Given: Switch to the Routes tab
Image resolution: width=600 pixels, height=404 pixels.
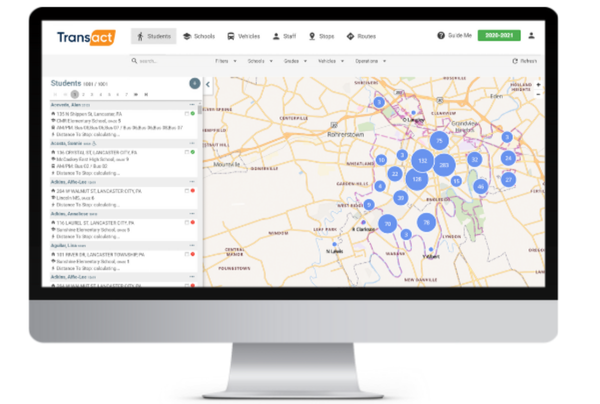Looking at the screenshot, I should [x=361, y=36].
